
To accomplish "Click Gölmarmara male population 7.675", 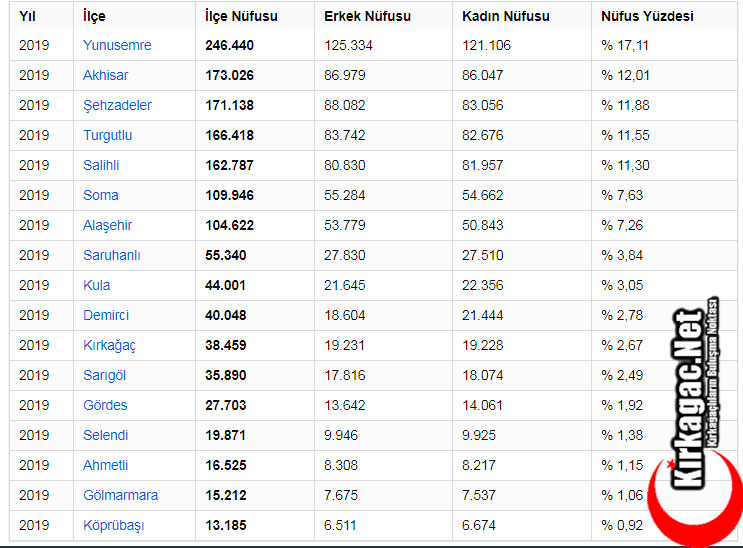I will point(341,495).
